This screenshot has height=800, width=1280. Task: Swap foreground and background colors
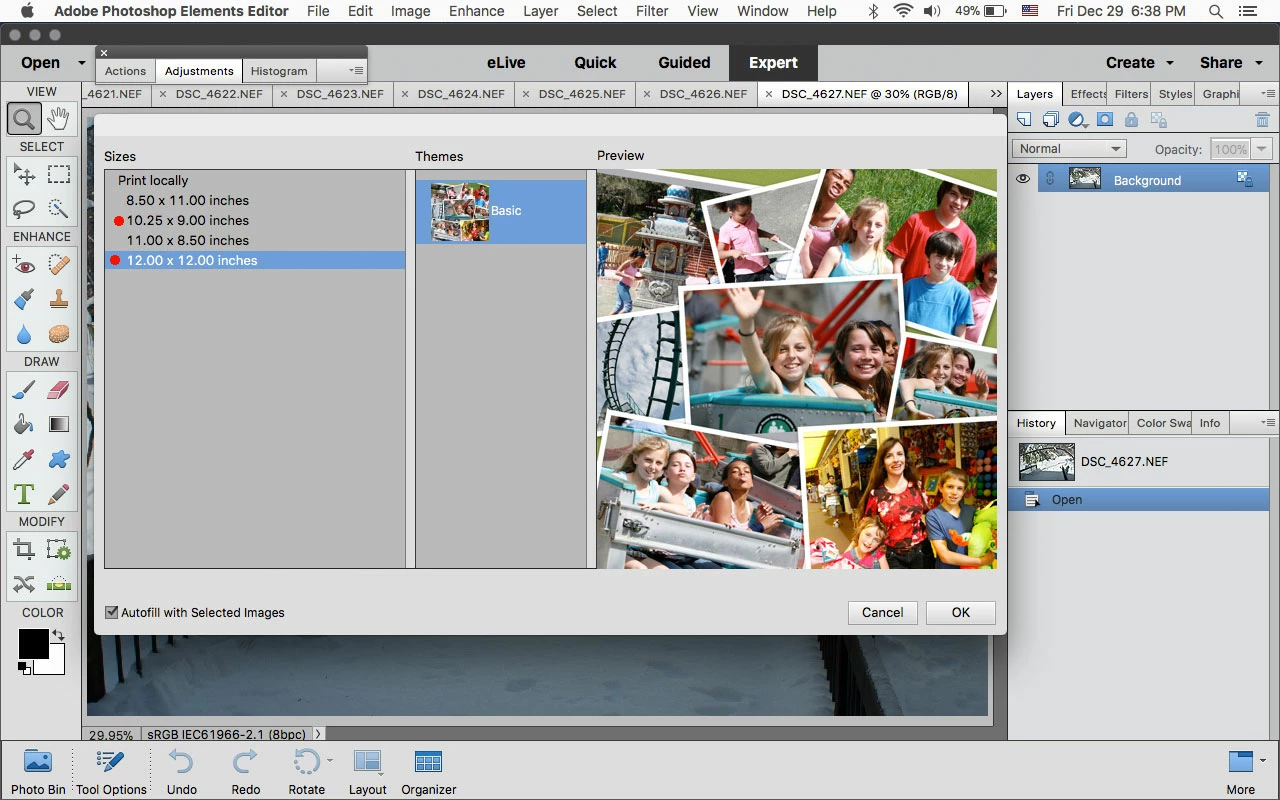click(58, 635)
